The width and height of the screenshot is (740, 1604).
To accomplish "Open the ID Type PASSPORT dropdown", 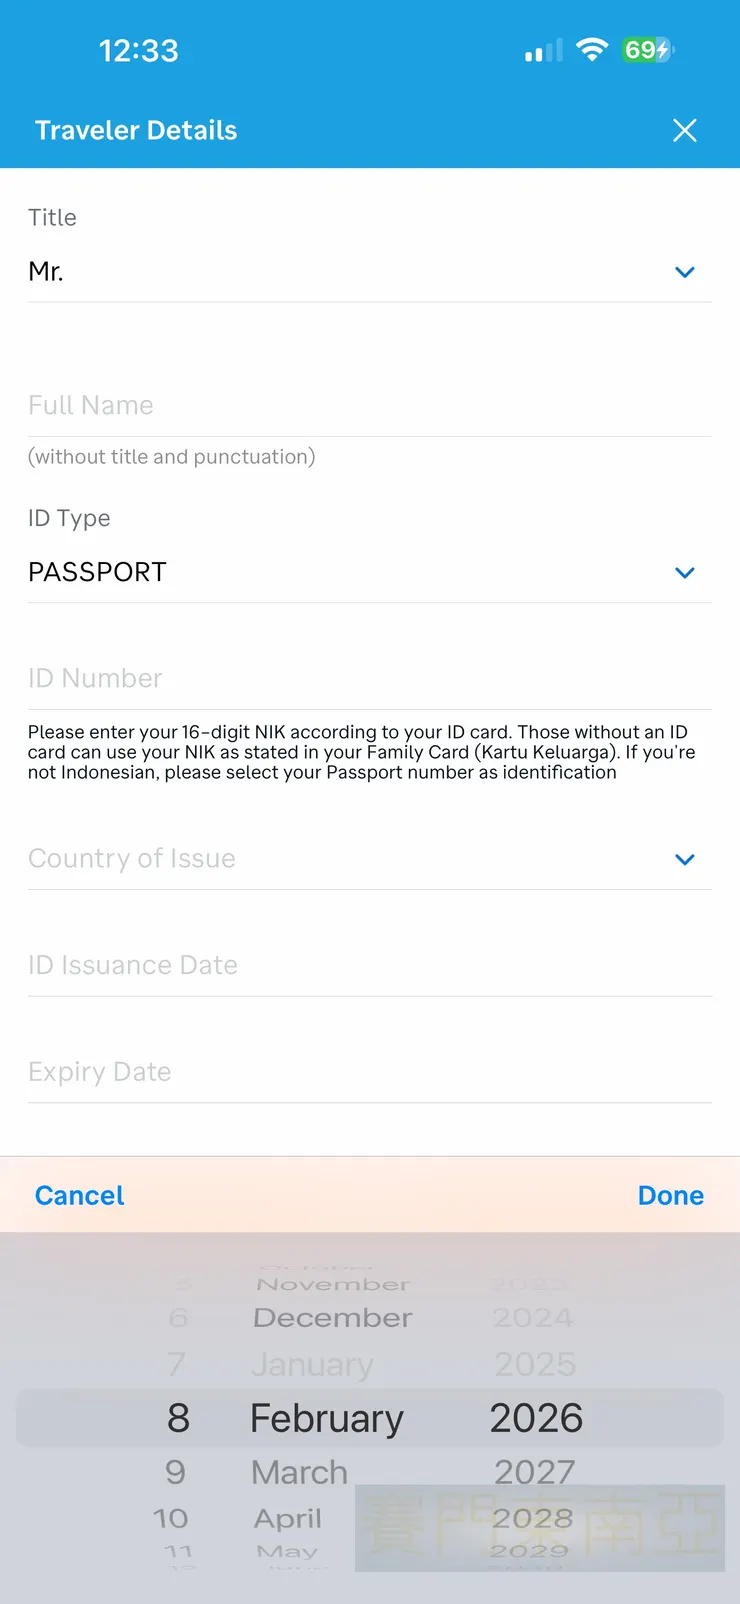I will 369,572.
